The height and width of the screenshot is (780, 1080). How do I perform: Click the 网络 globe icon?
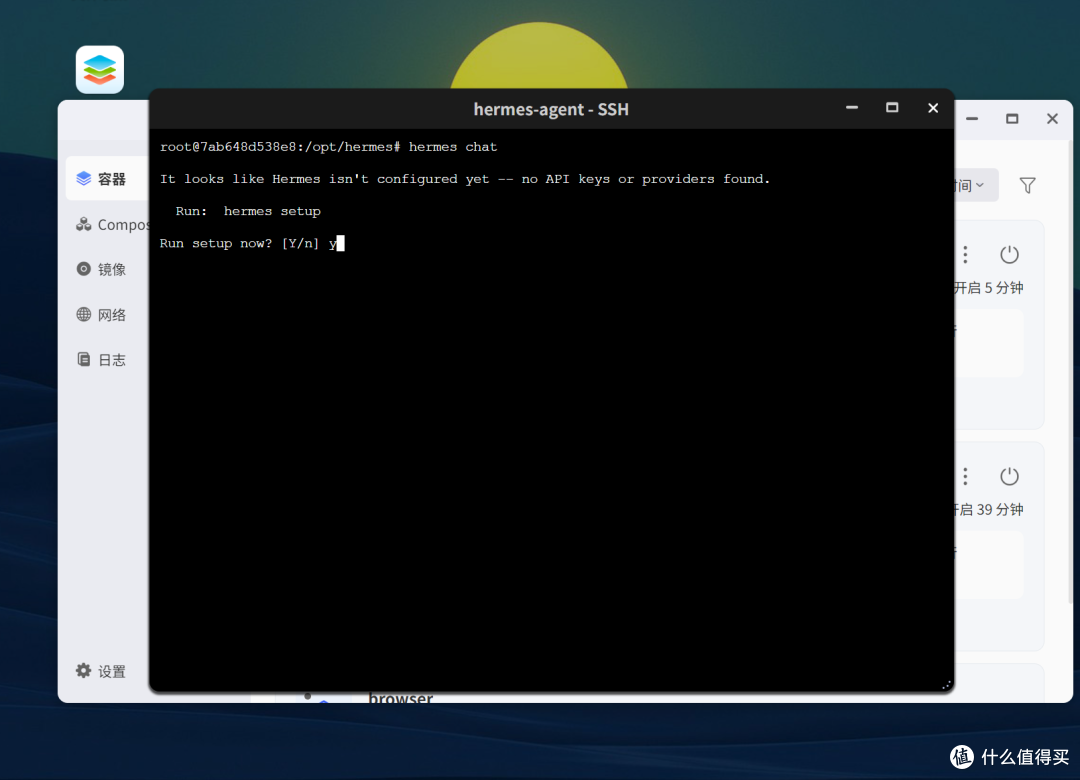pos(83,314)
